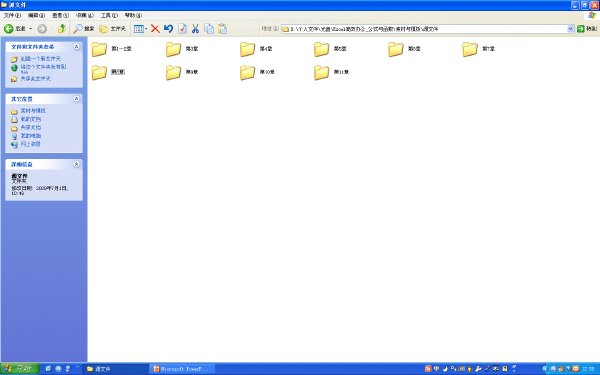The image size is (600, 375).
Task: Go up one folder level
Action: (x=61, y=29)
